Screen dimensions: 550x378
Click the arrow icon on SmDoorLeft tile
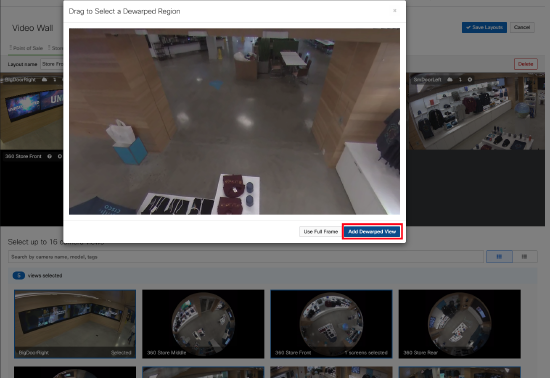[460, 80]
